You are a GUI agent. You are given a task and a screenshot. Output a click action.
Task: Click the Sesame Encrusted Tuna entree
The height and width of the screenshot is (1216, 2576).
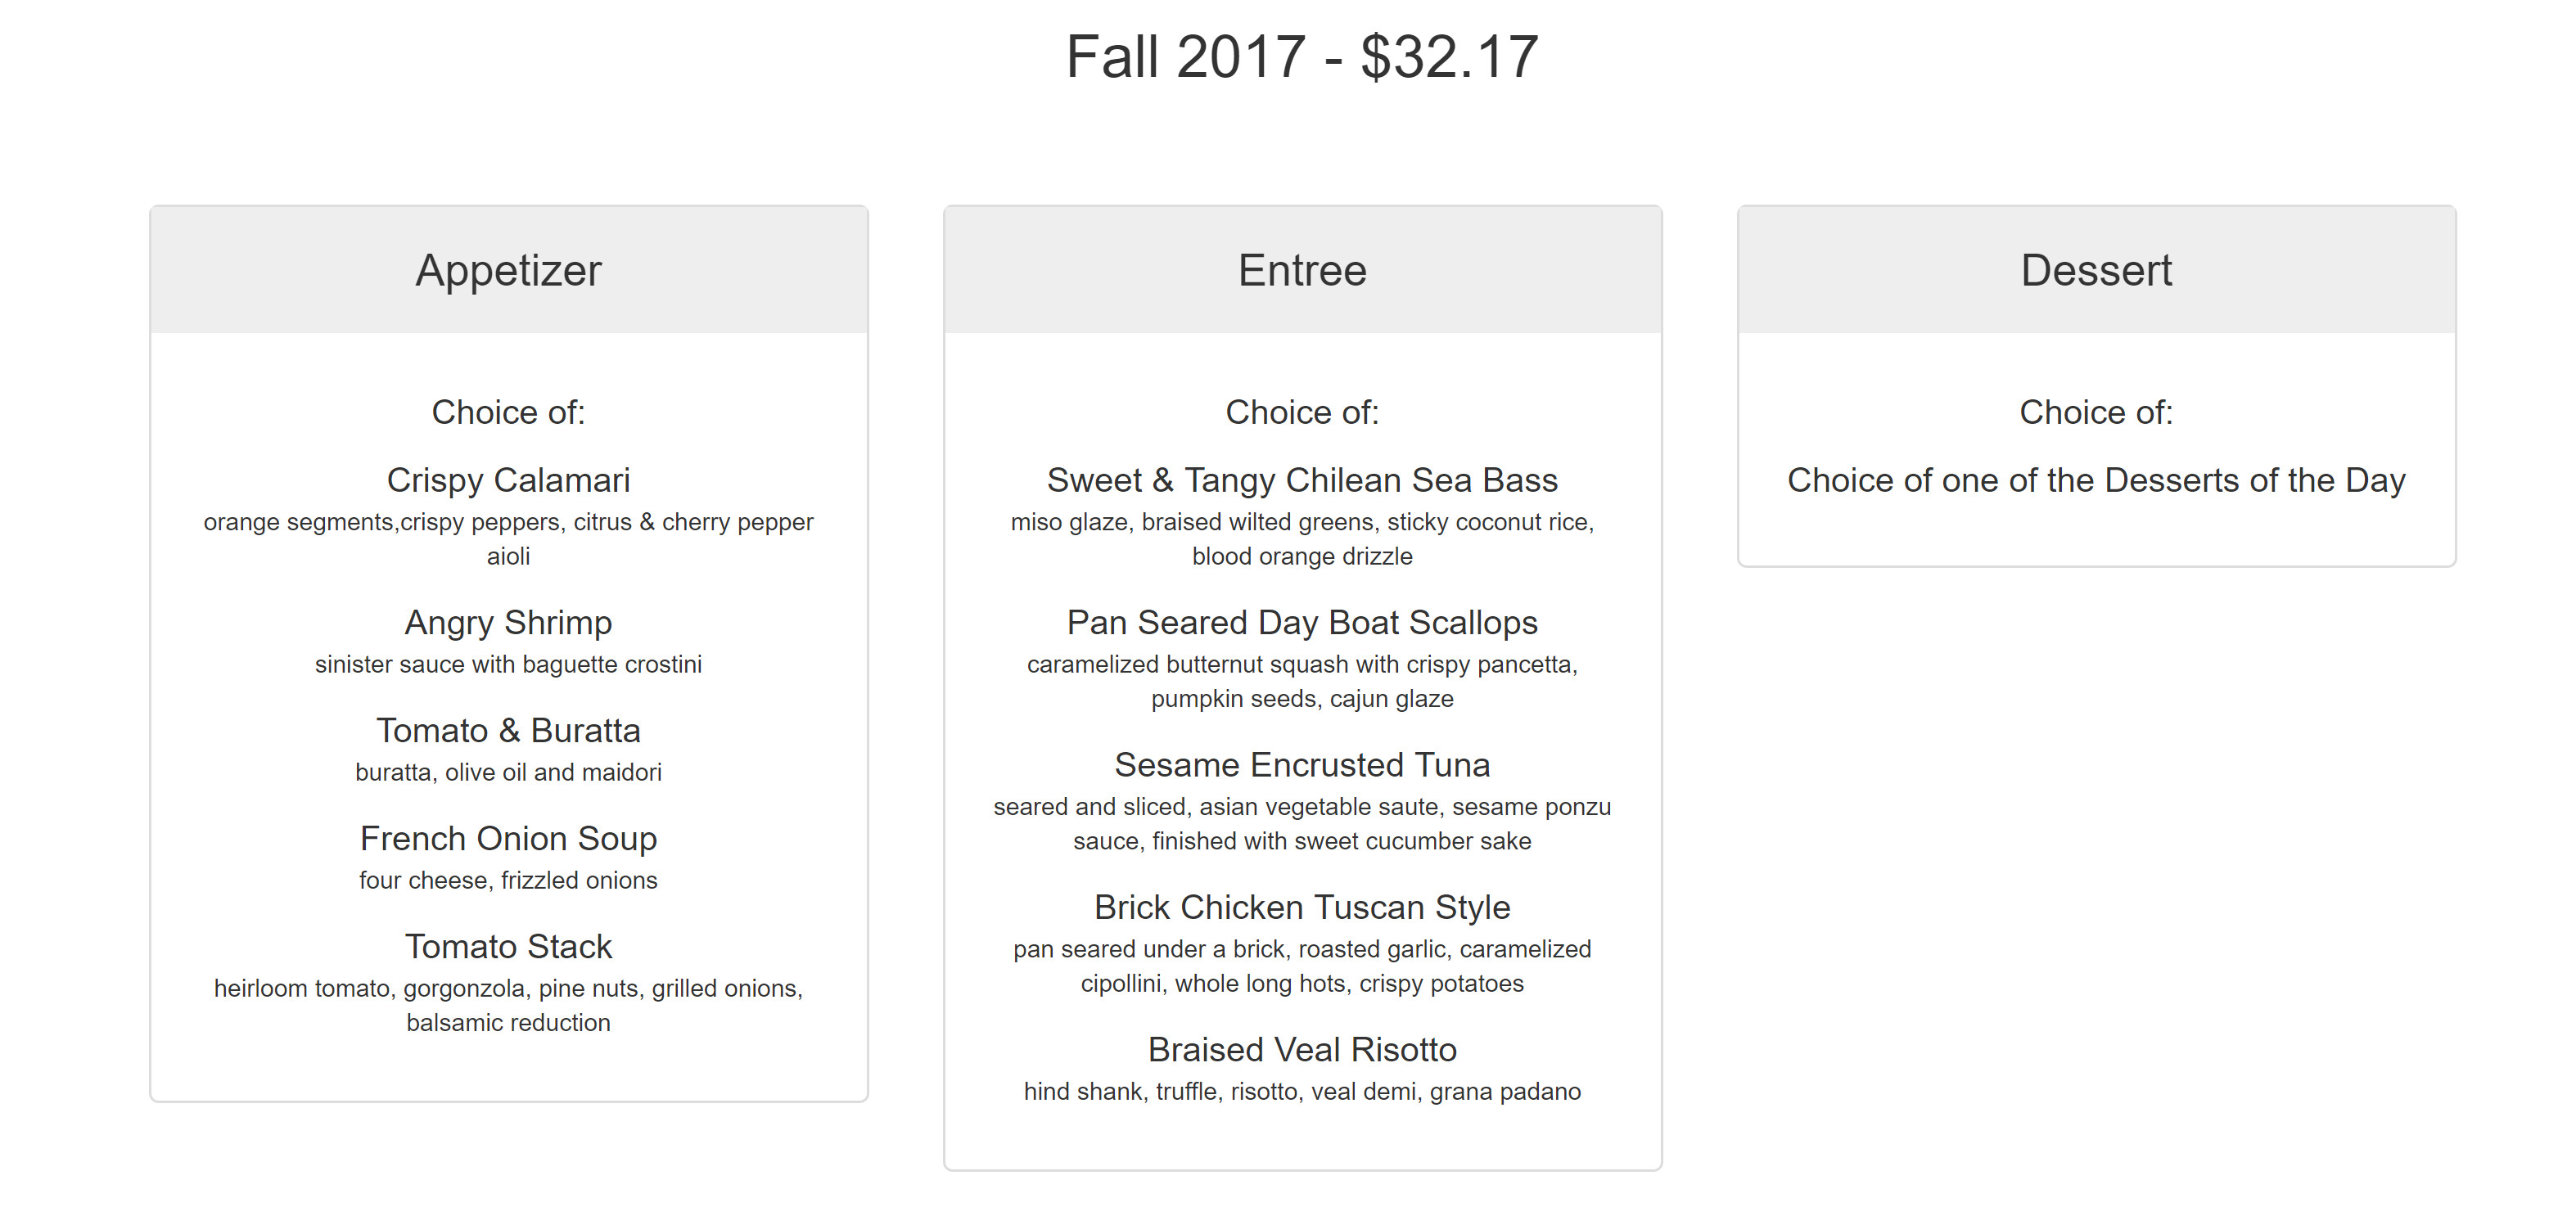pos(1302,765)
